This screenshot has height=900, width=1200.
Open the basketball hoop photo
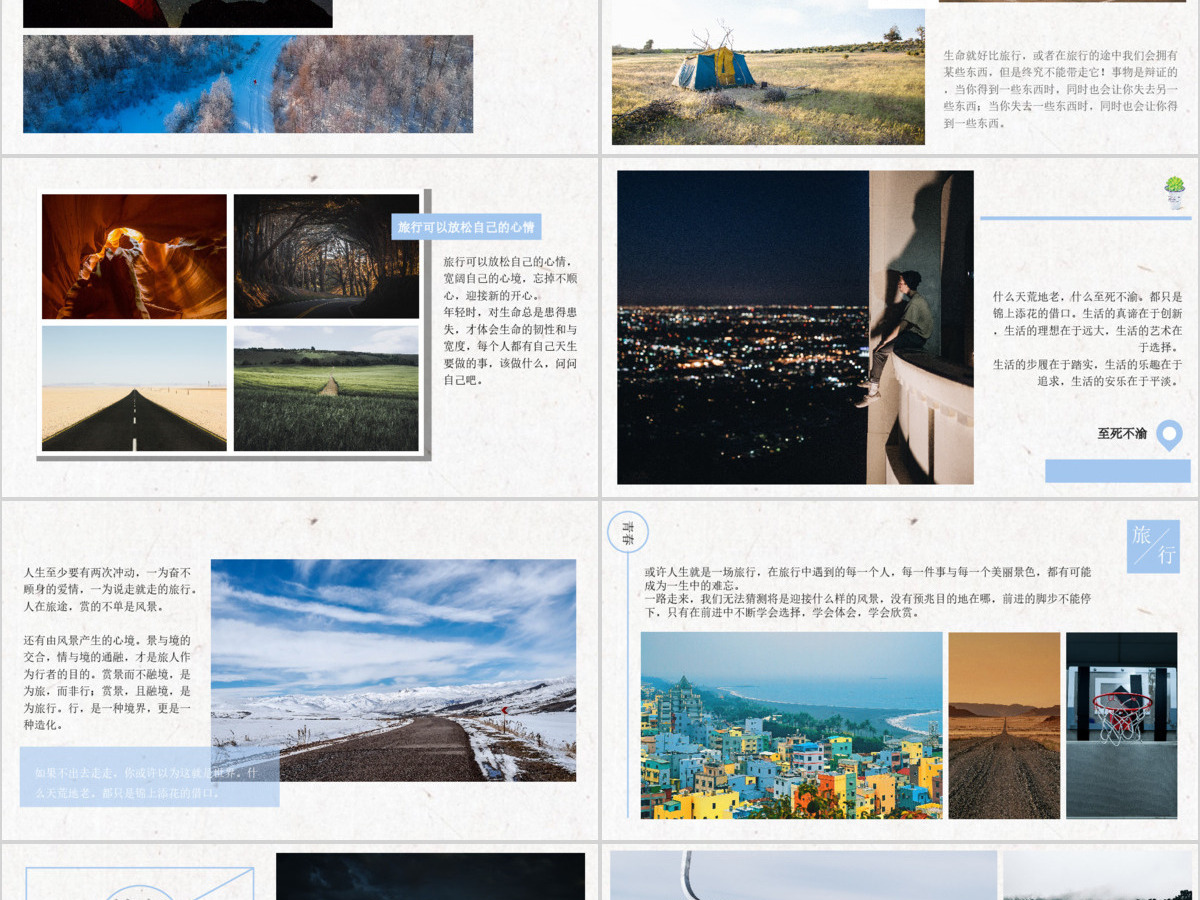1121,725
